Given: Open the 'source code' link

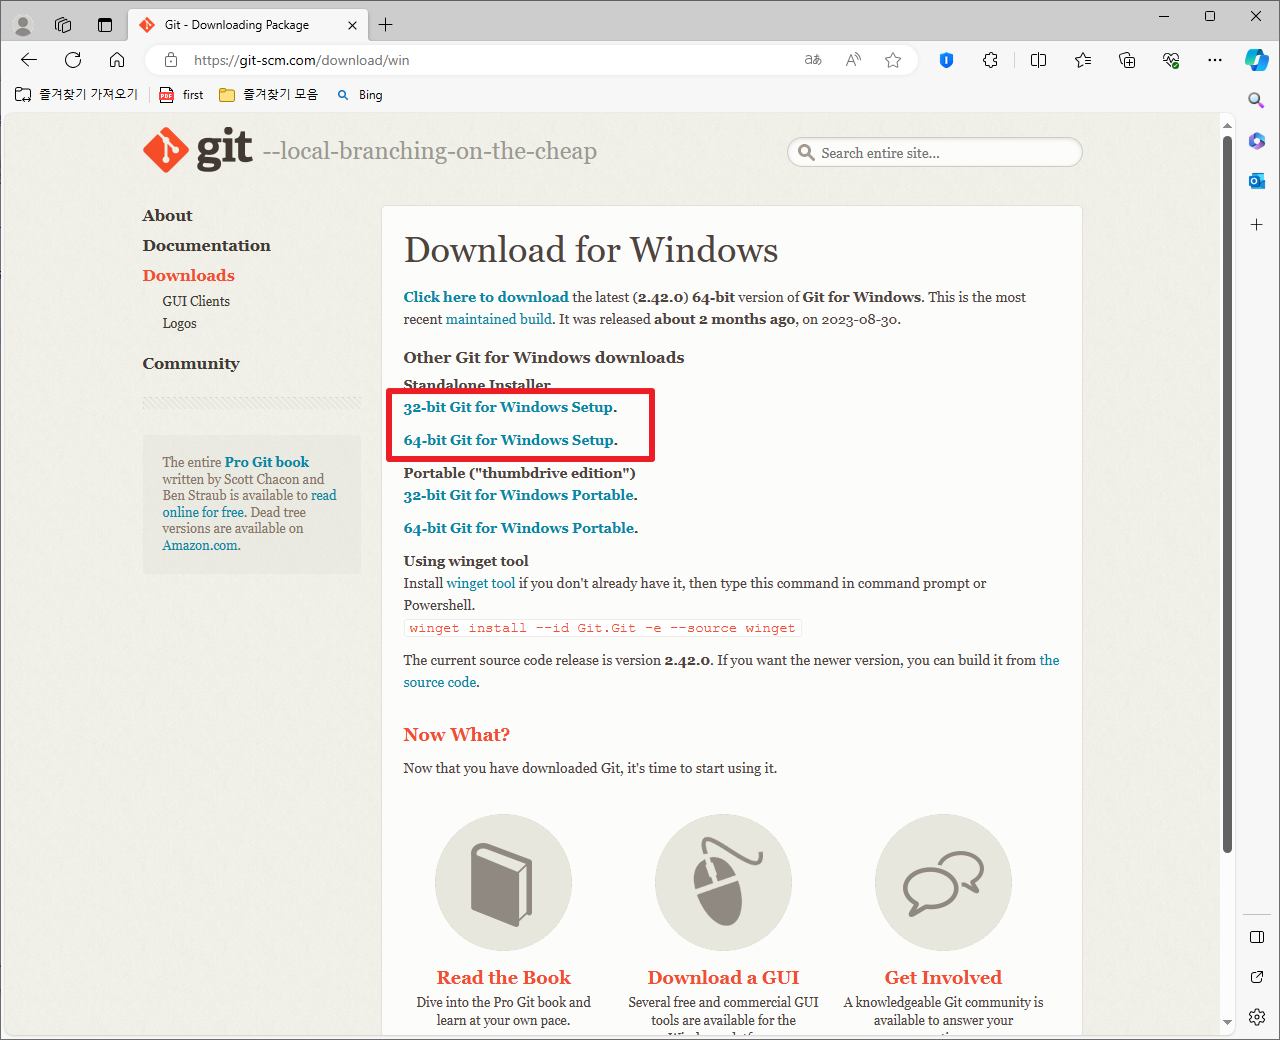Looking at the screenshot, I should pyautogui.click(x=439, y=682).
